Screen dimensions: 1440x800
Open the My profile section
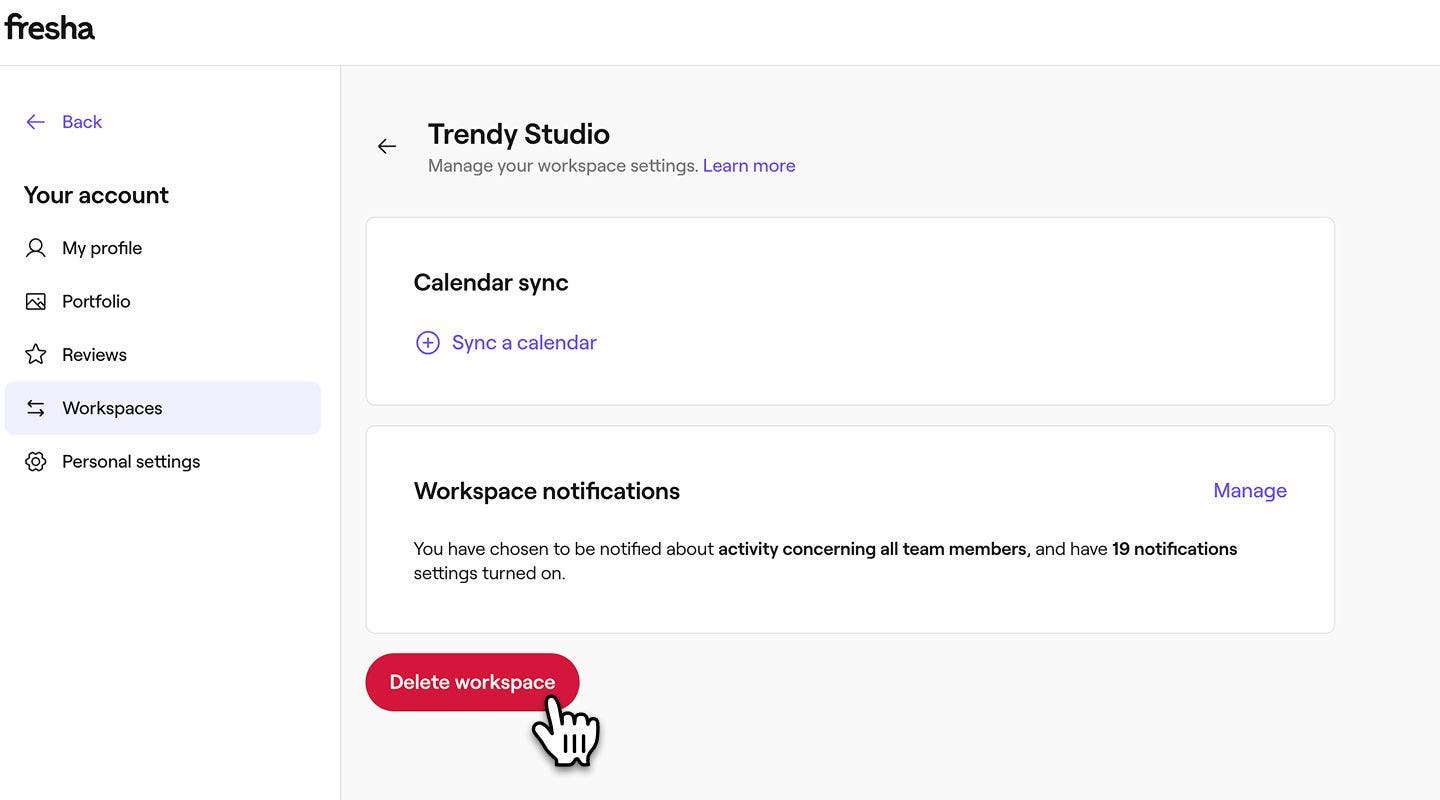pos(102,248)
